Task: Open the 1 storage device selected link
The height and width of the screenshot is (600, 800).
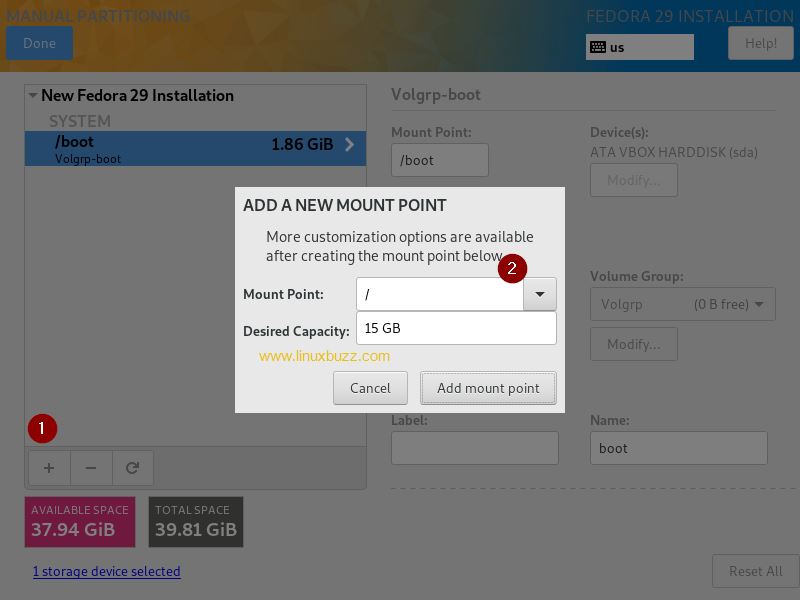Action: [x=107, y=571]
